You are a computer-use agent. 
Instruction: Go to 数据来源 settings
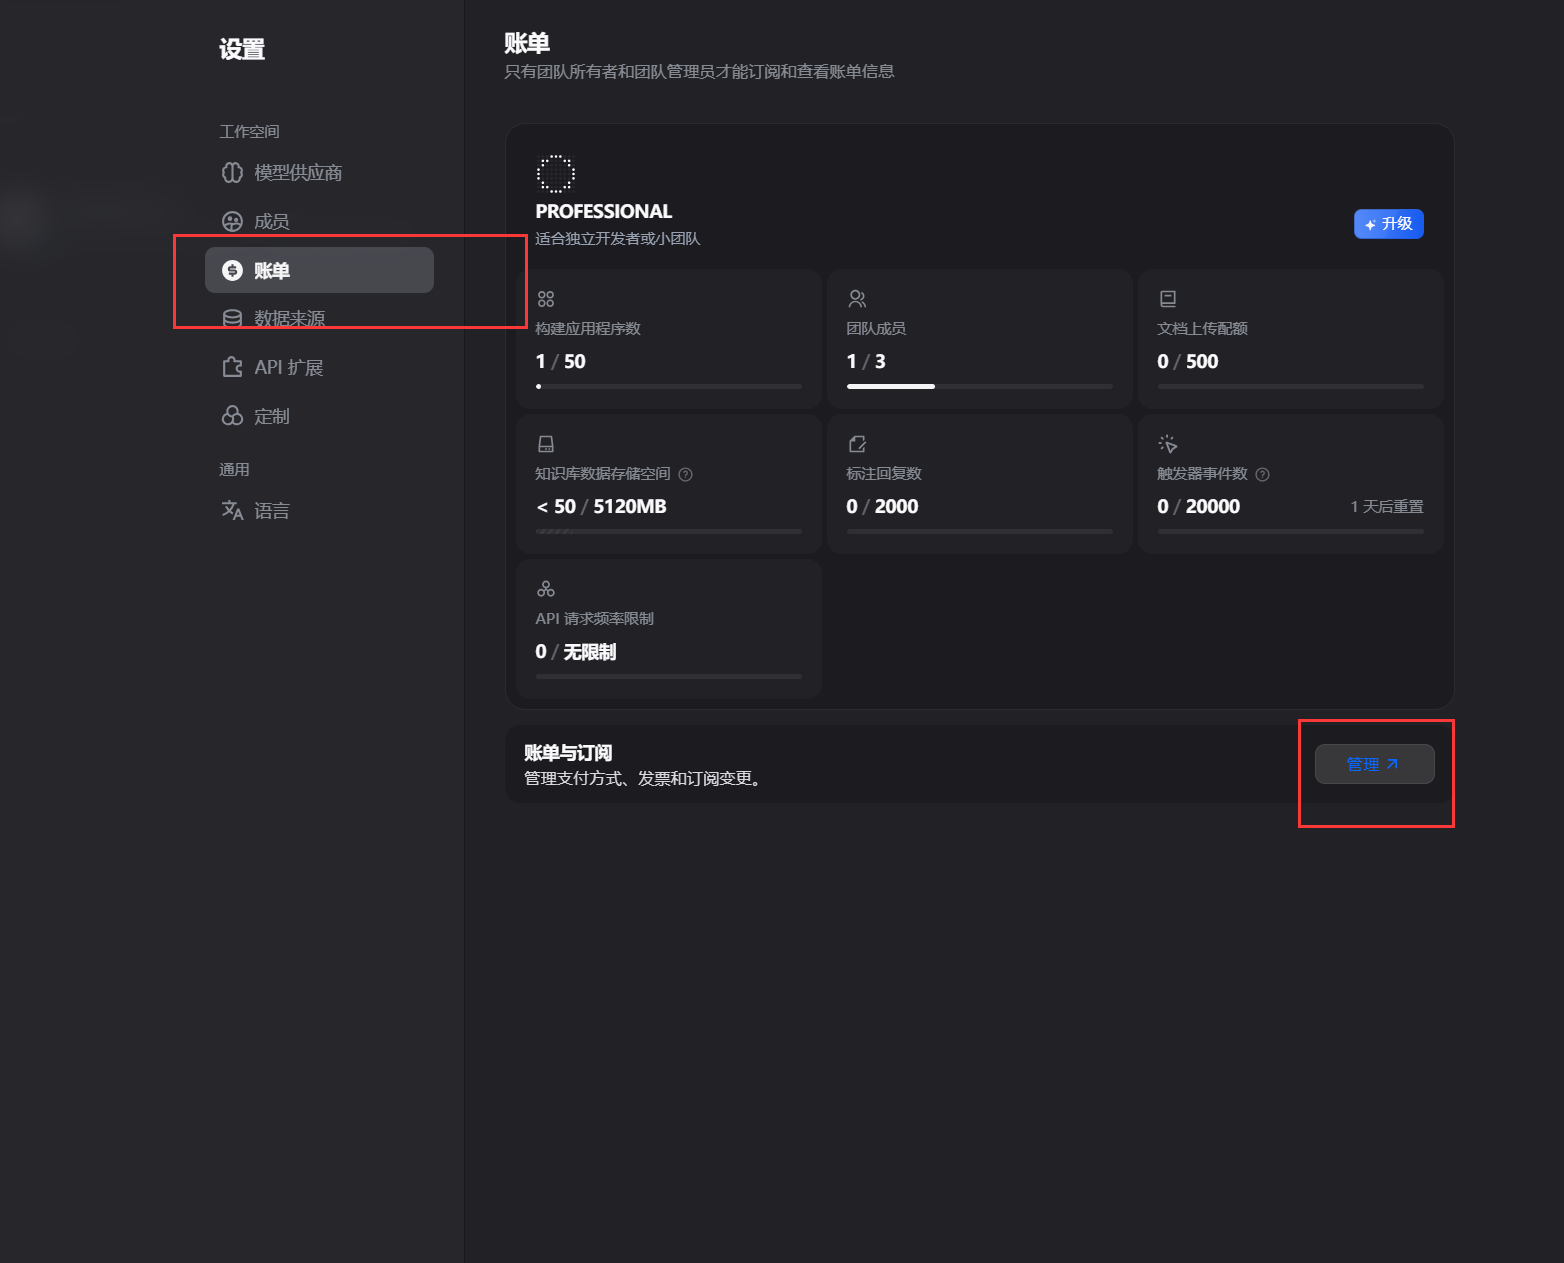coord(319,318)
